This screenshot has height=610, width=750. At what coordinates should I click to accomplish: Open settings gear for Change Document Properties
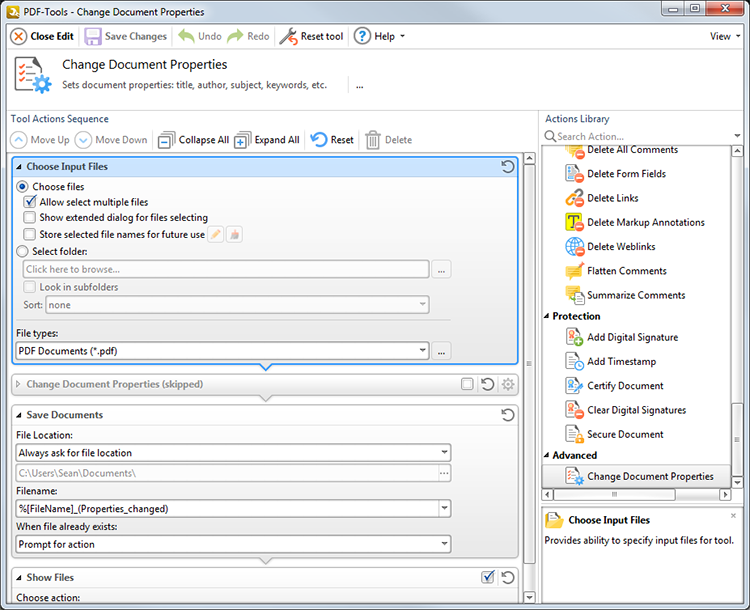508,384
